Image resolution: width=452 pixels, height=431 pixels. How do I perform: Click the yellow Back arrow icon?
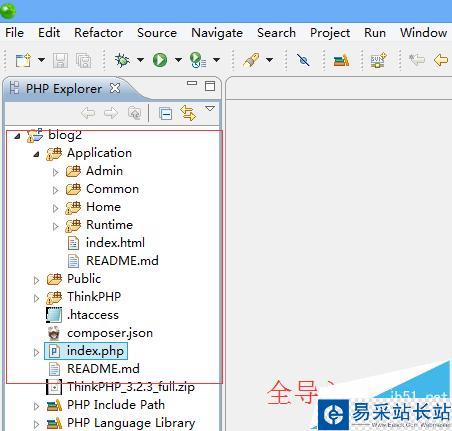pyautogui.click(x=441, y=60)
